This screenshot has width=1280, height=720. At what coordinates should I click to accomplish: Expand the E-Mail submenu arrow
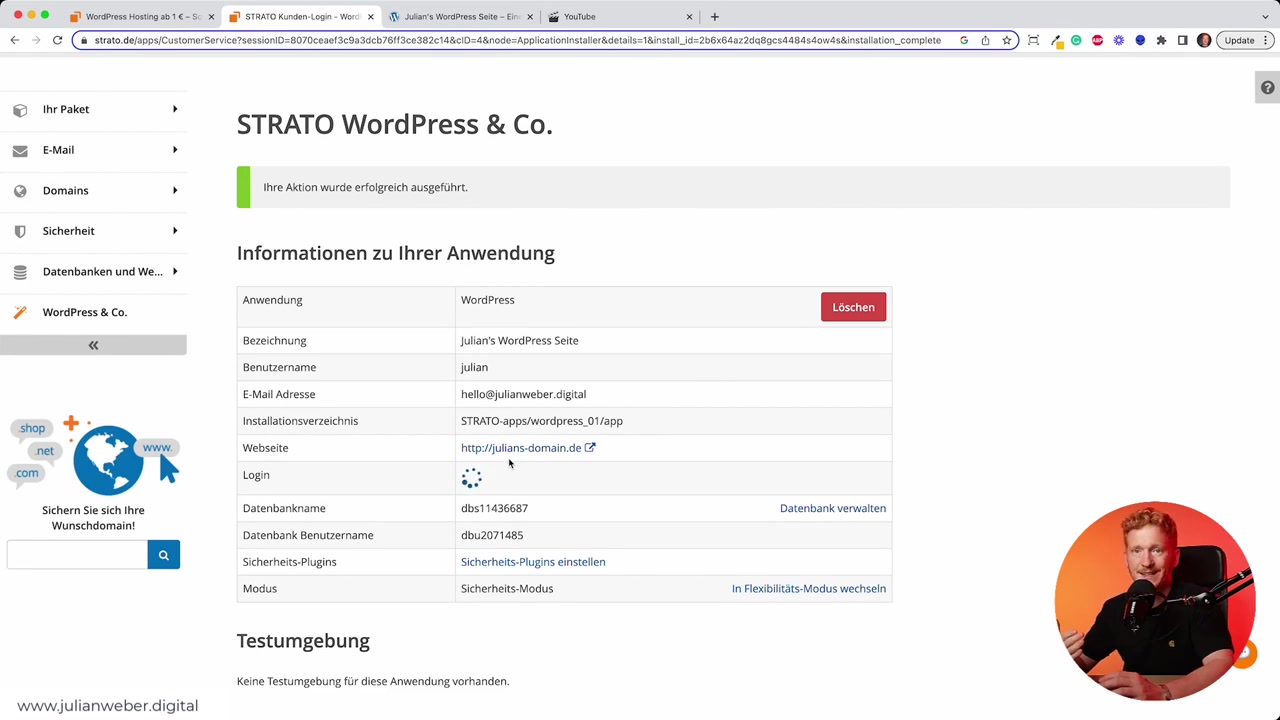175,150
